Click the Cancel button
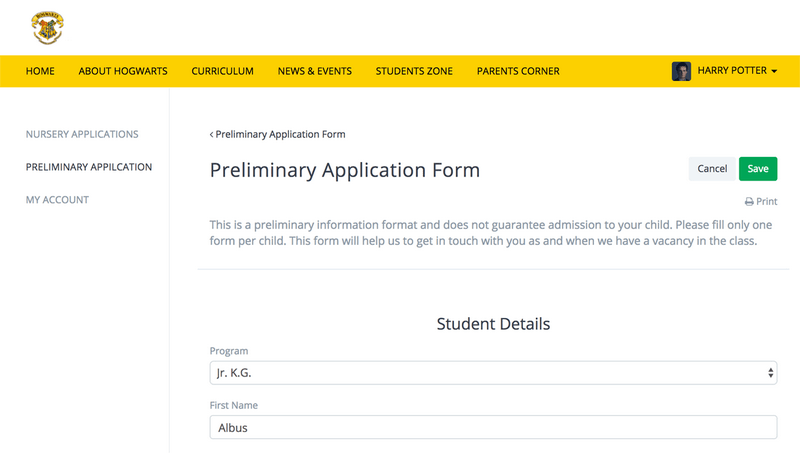 [x=712, y=169]
